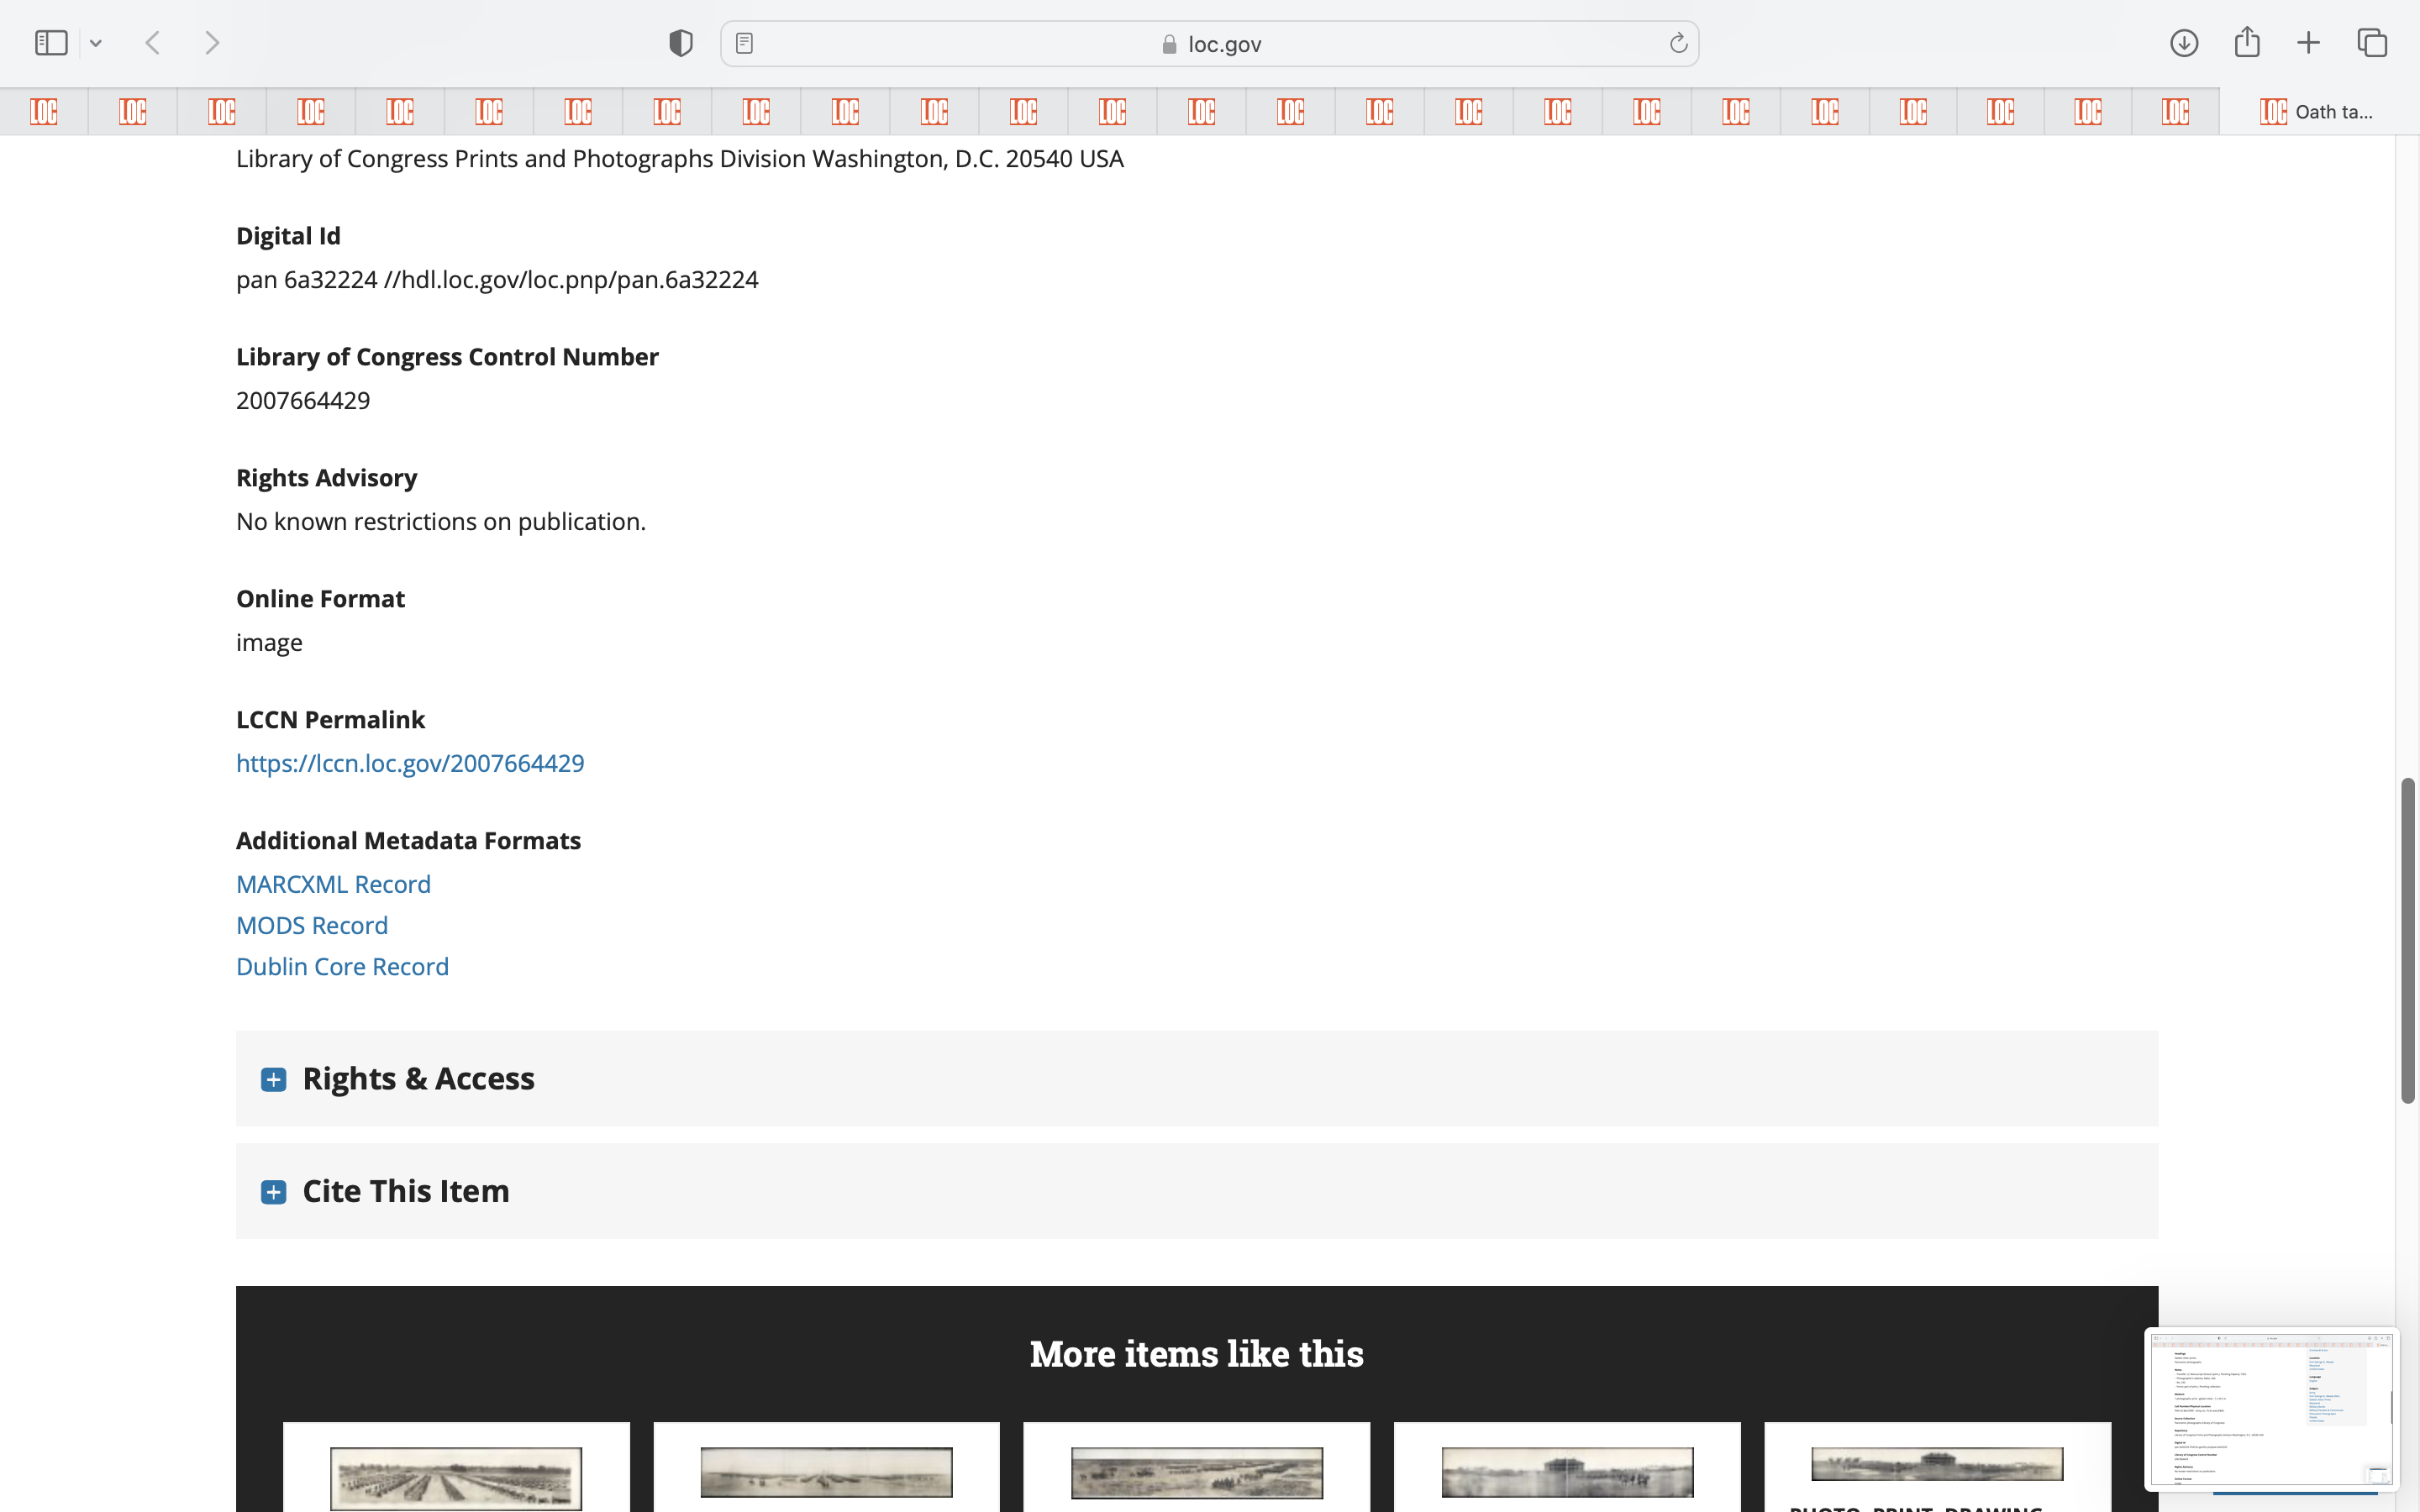This screenshot has width=2420, height=1512.
Task: Click the Share icon in toolbar
Action: 2247,43
